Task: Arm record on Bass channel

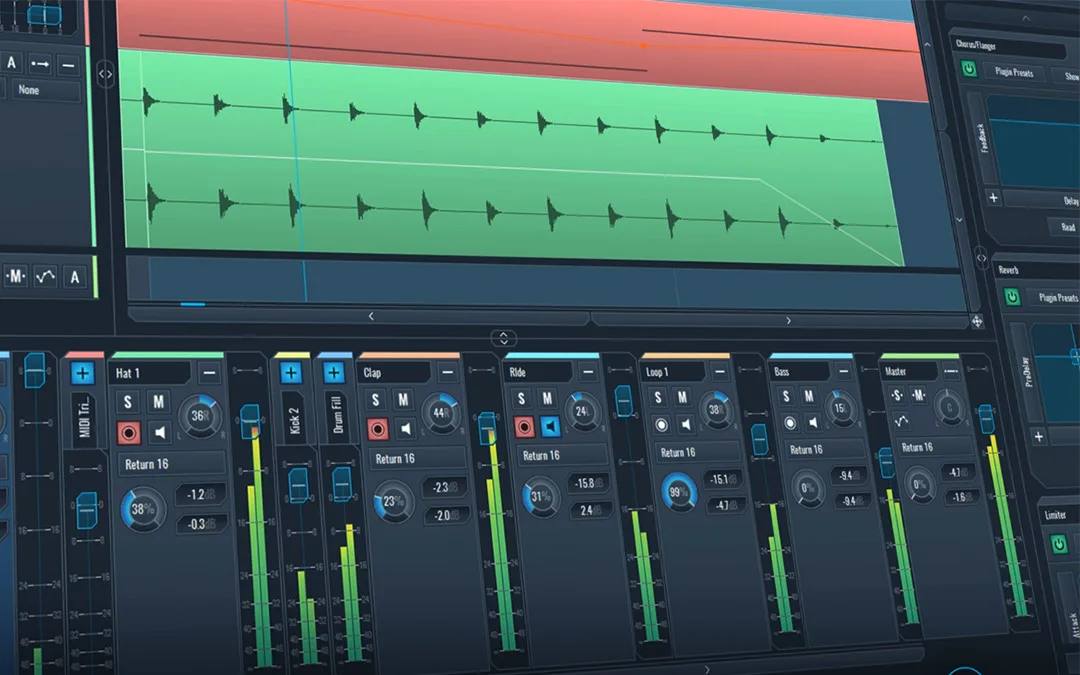Action: [x=790, y=422]
